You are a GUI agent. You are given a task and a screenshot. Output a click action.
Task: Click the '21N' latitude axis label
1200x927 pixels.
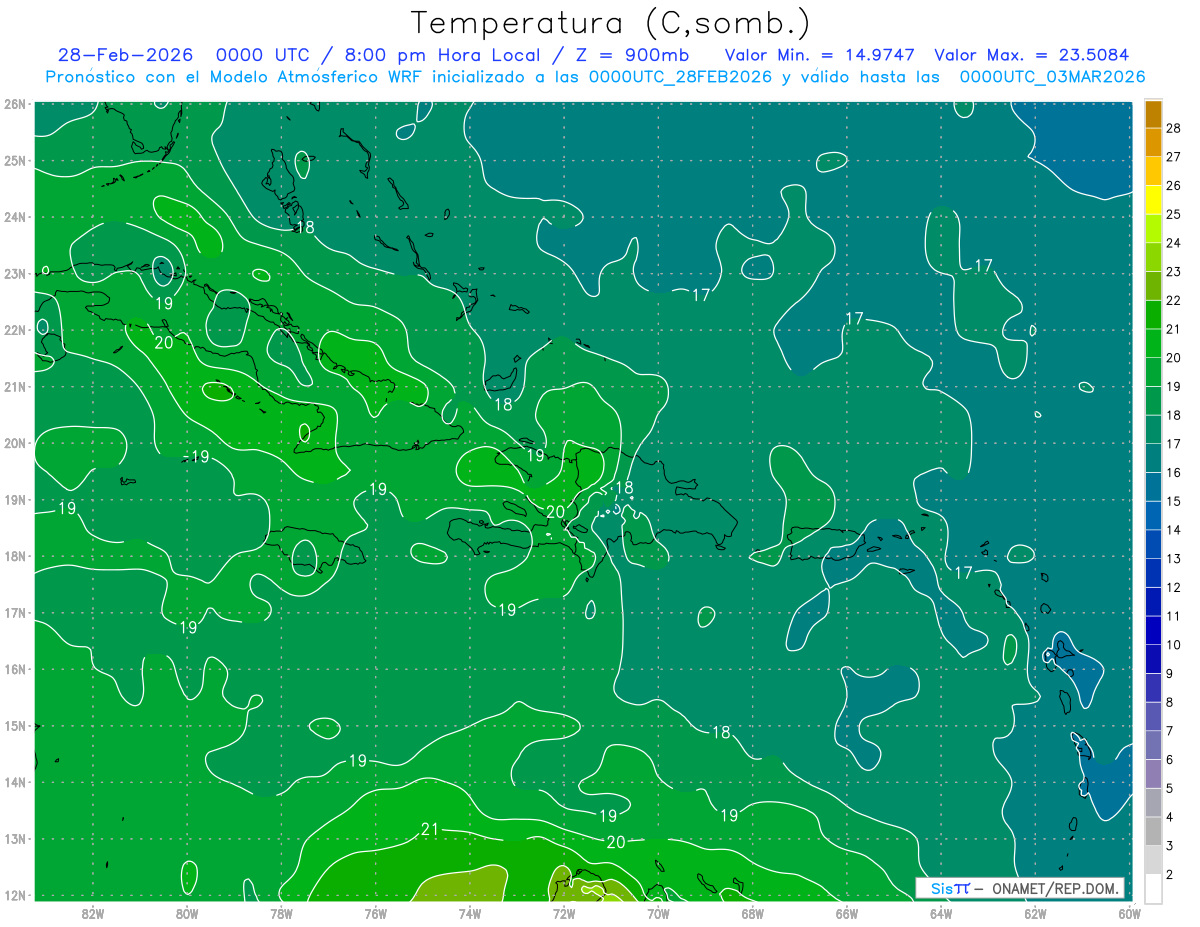coord(14,386)
